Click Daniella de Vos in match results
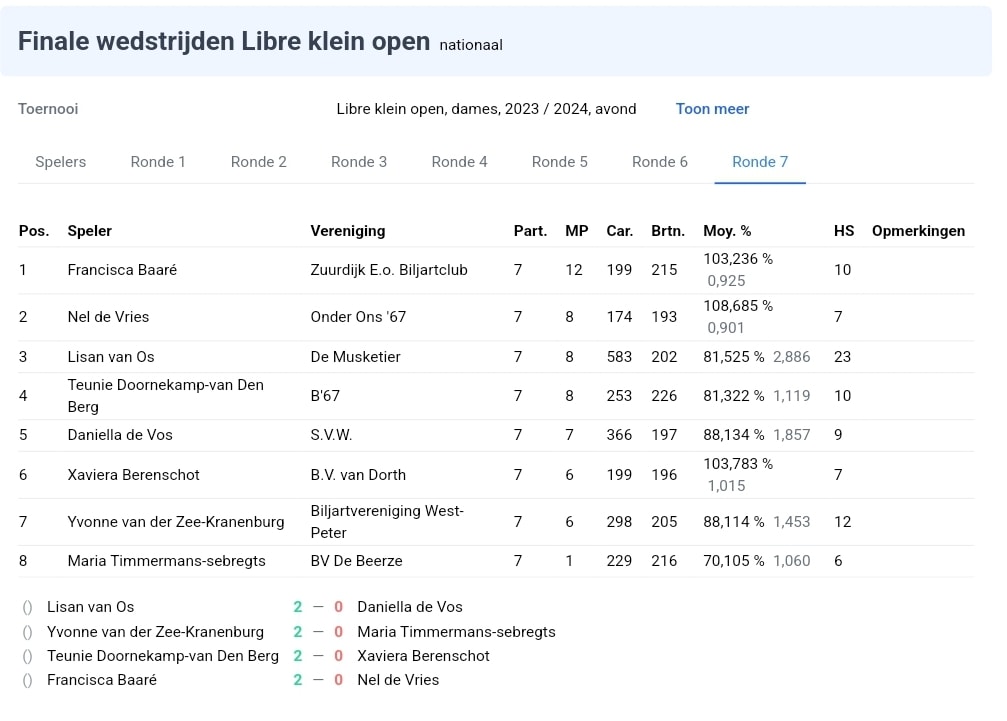The image size is (1007, 721). 410,607
